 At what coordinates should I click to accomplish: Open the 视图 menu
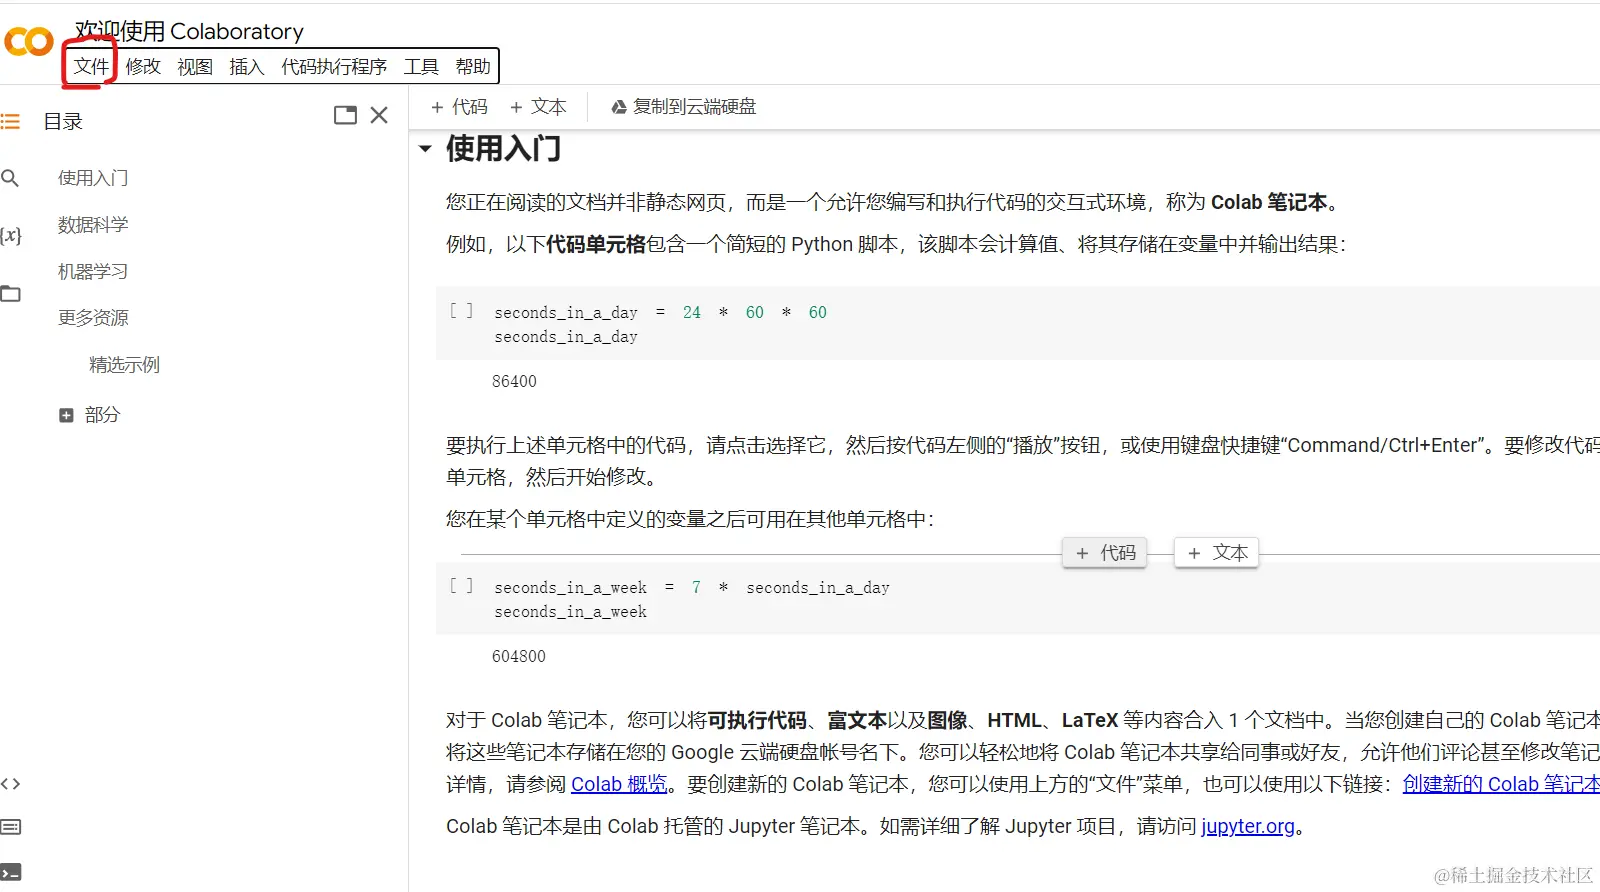tap(195, 66)
